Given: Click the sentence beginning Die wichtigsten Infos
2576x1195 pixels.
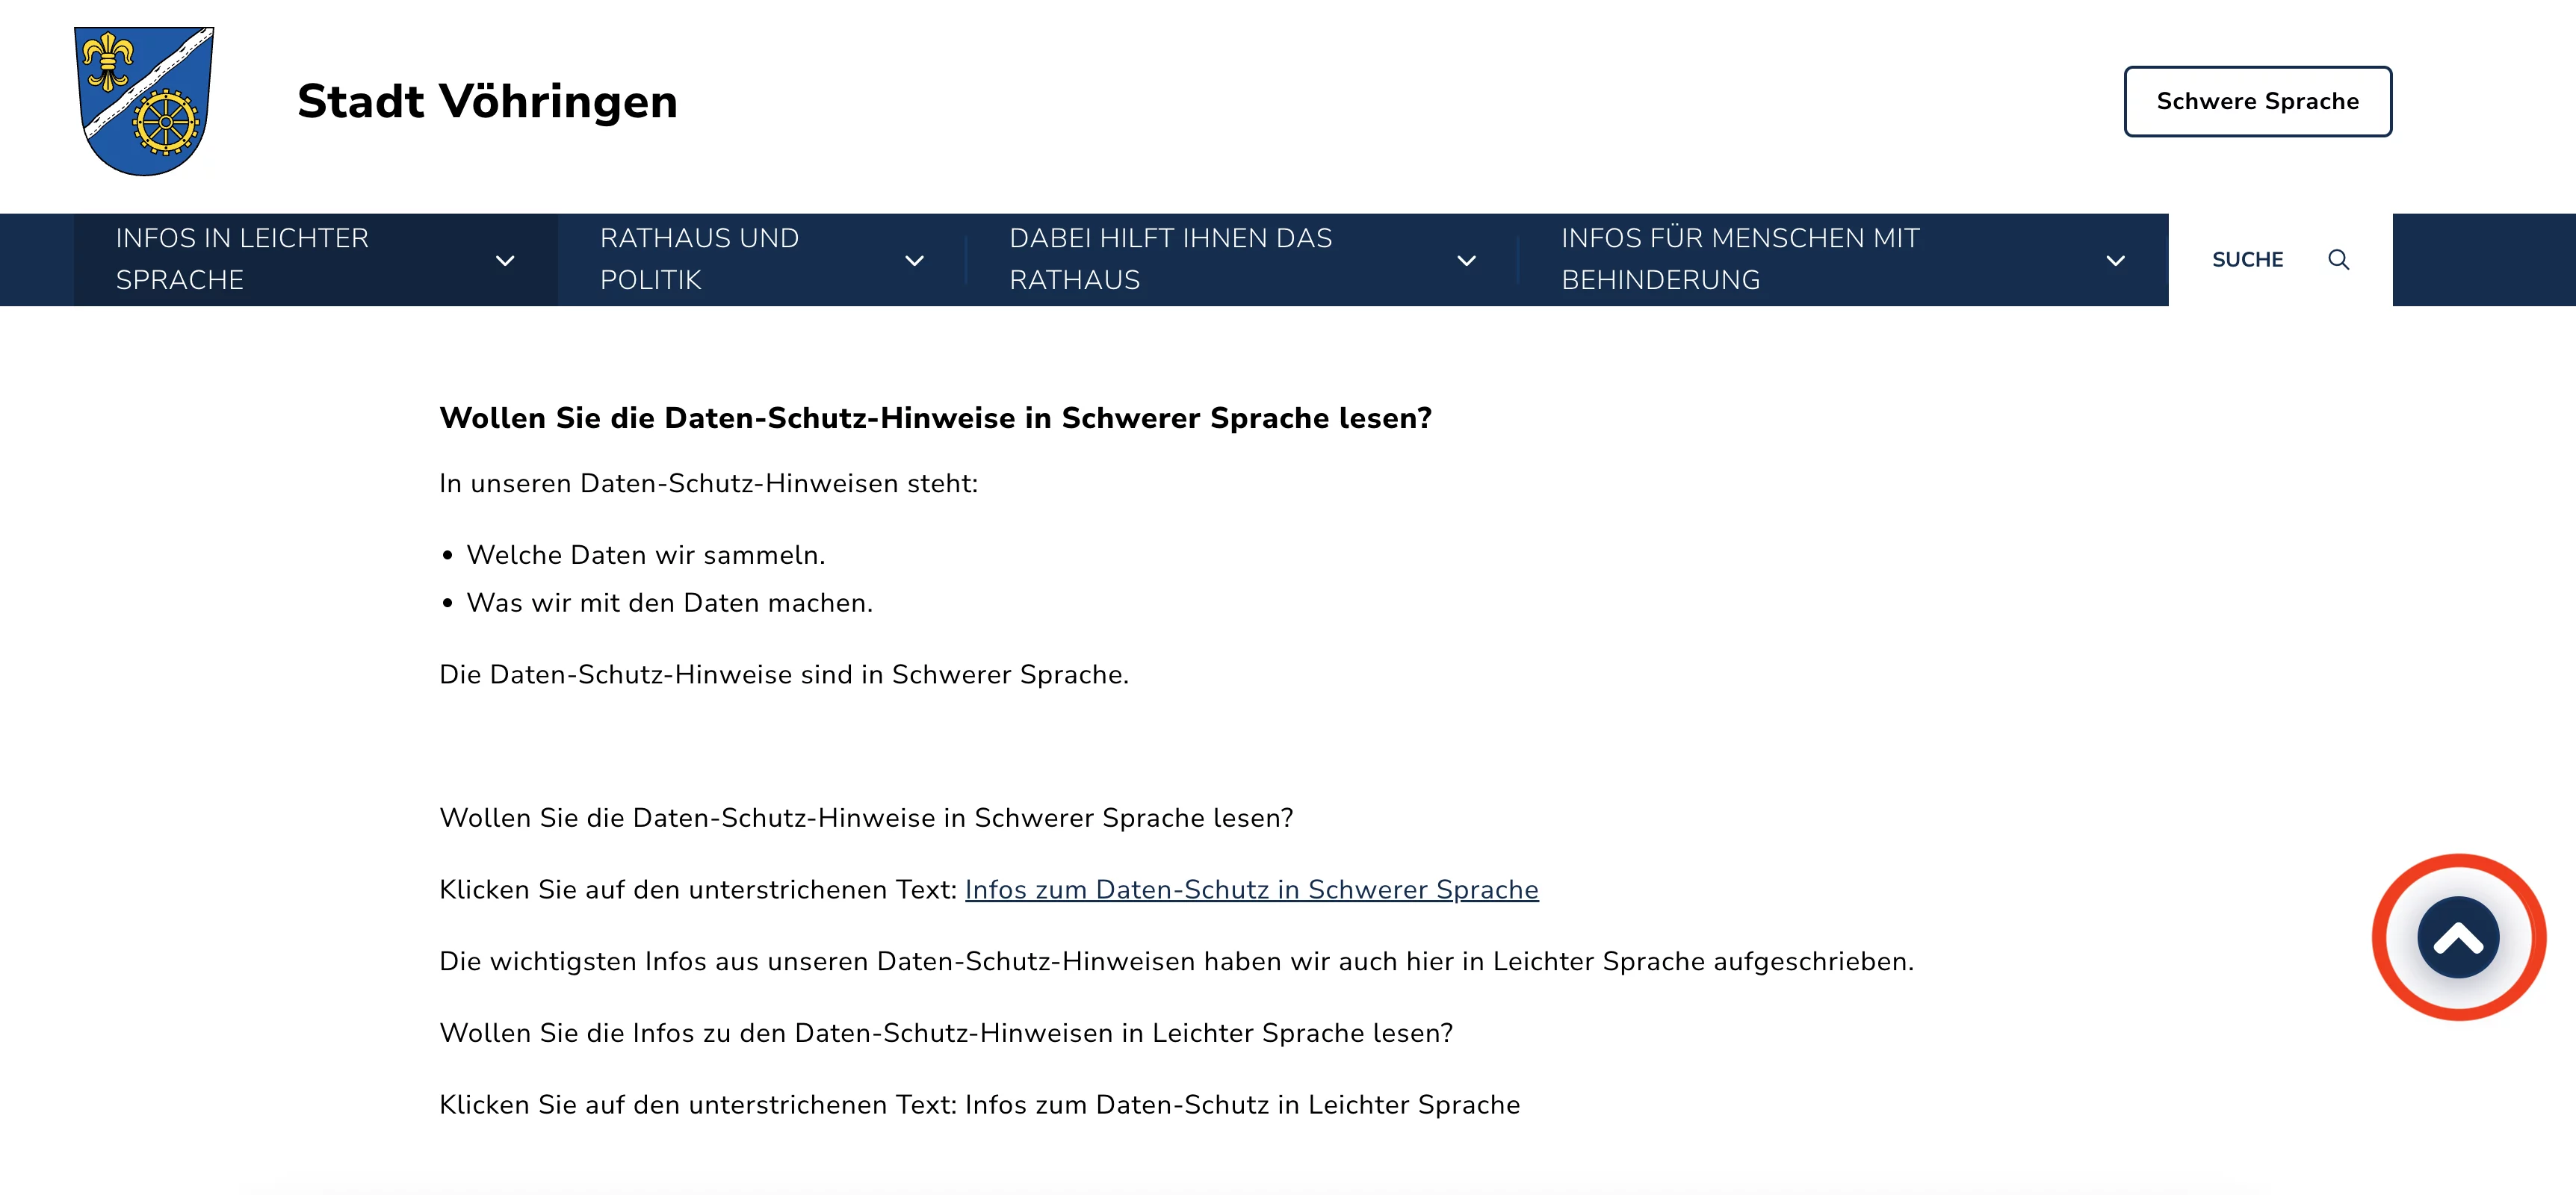Looking at the screenshot, I should 1176,961.
